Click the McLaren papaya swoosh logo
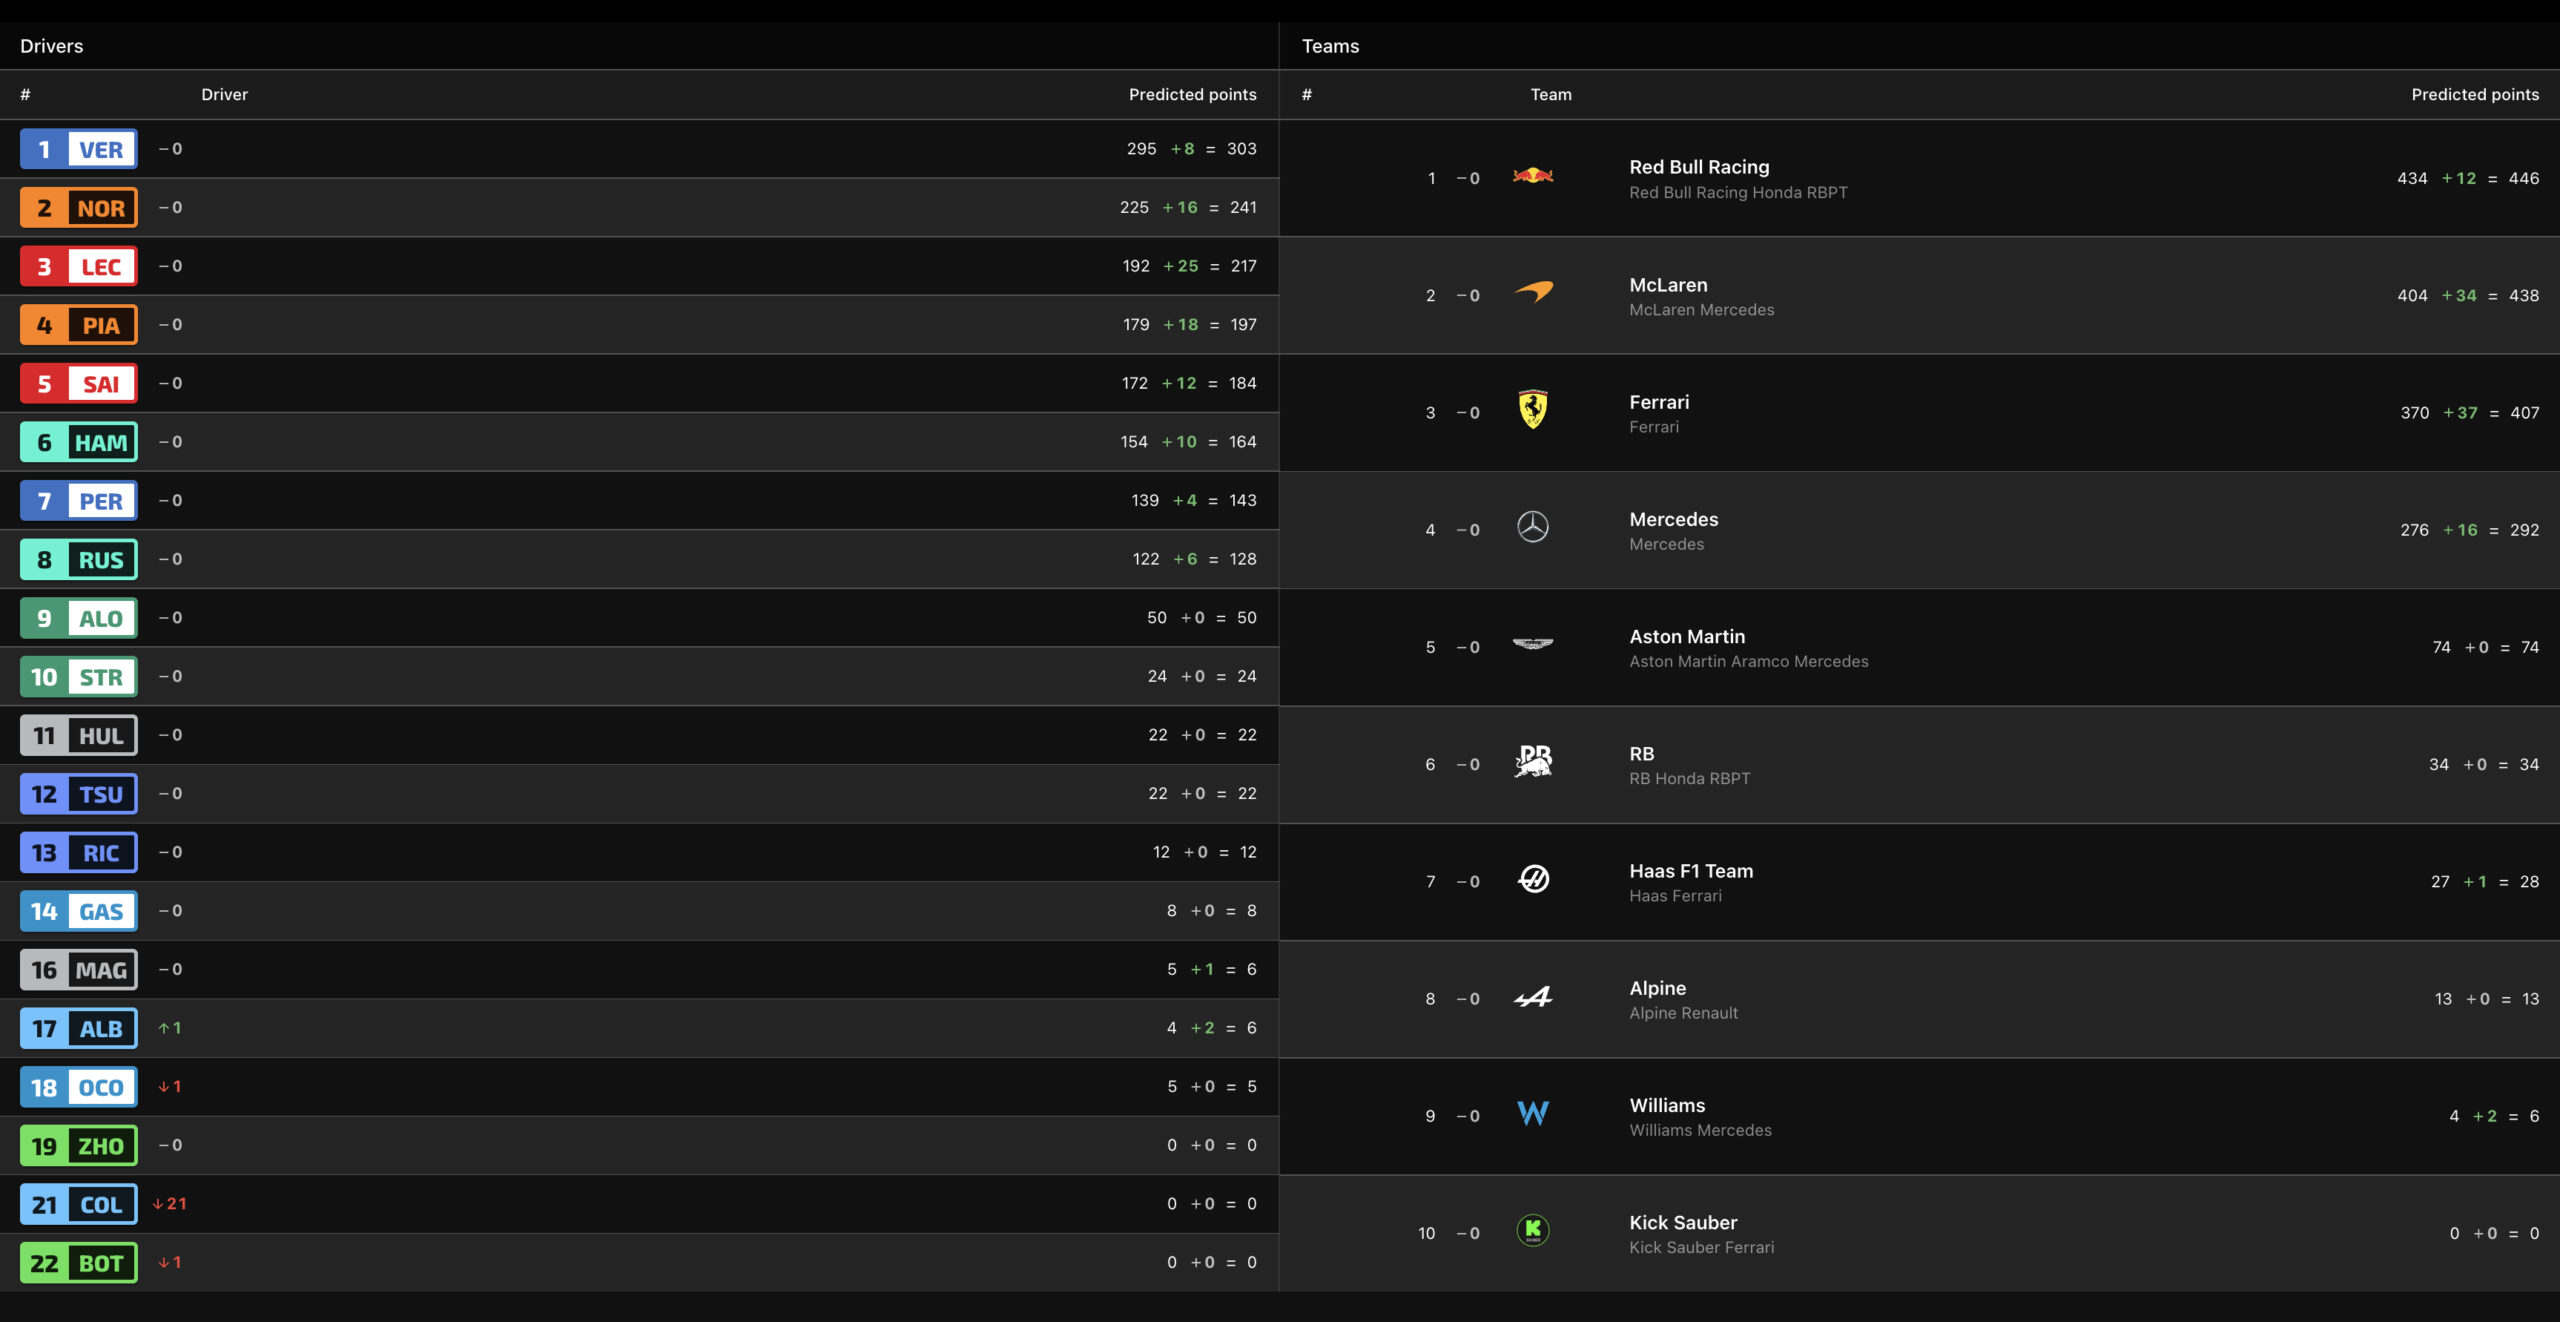Viewport: 2560px width, 1322px height. (x=1533, y=292)
